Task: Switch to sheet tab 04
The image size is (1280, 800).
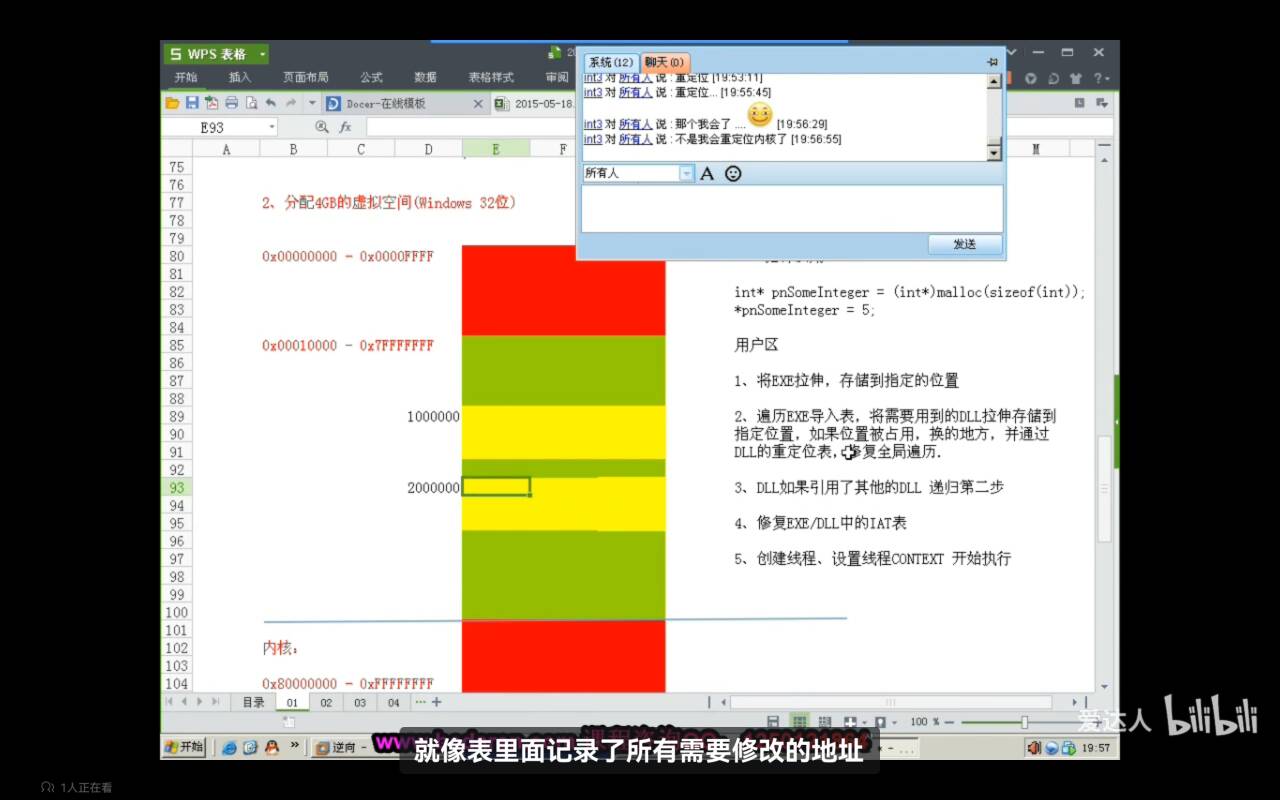Action: (394, 703)
